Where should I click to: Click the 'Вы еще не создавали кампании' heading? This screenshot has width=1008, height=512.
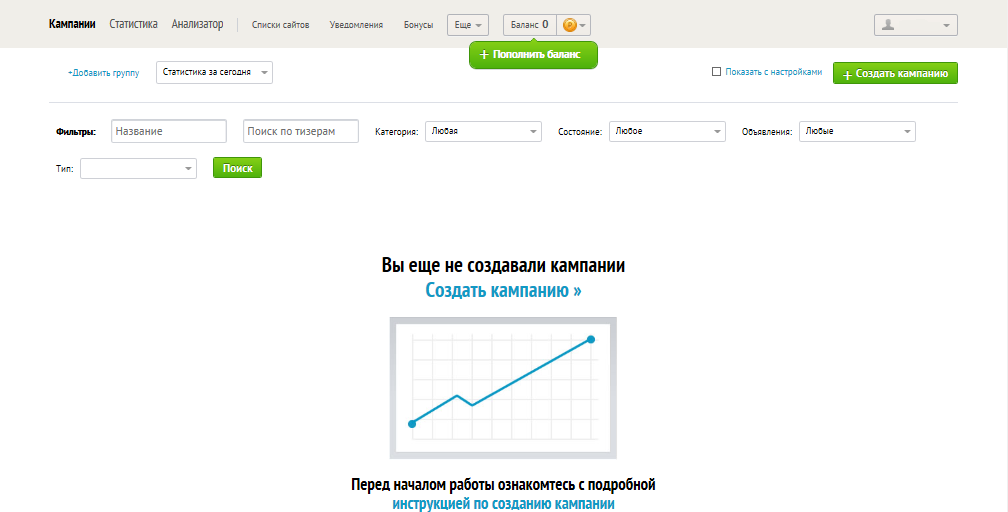coord(503,265)
